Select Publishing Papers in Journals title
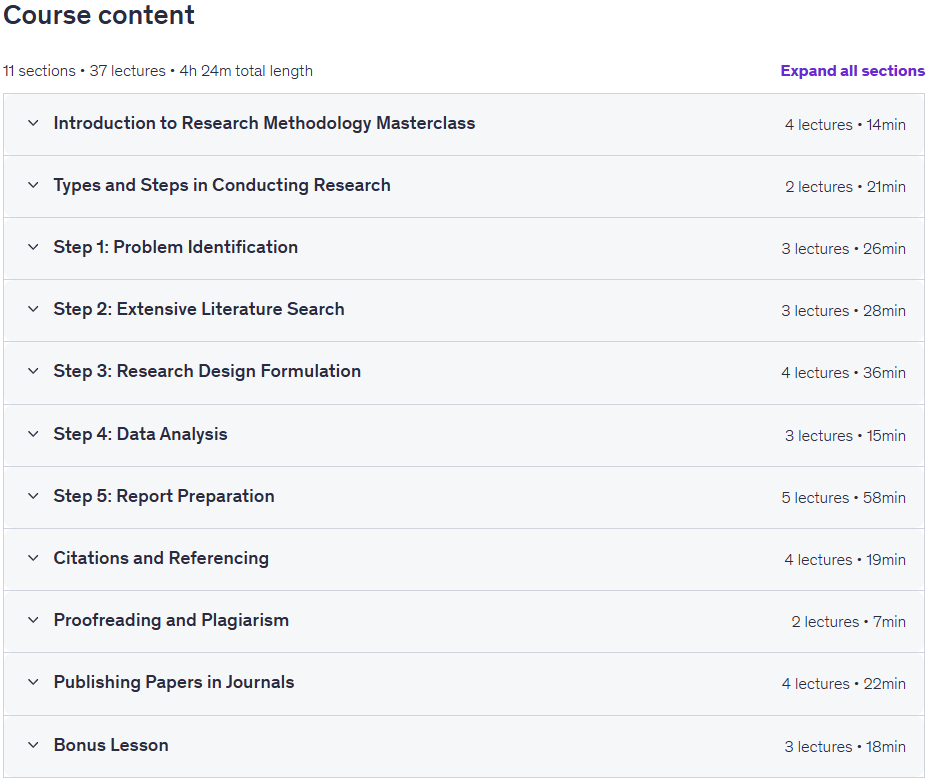Image resolution: width=926 pixels, height=778 pixels. tap(174, 682)
